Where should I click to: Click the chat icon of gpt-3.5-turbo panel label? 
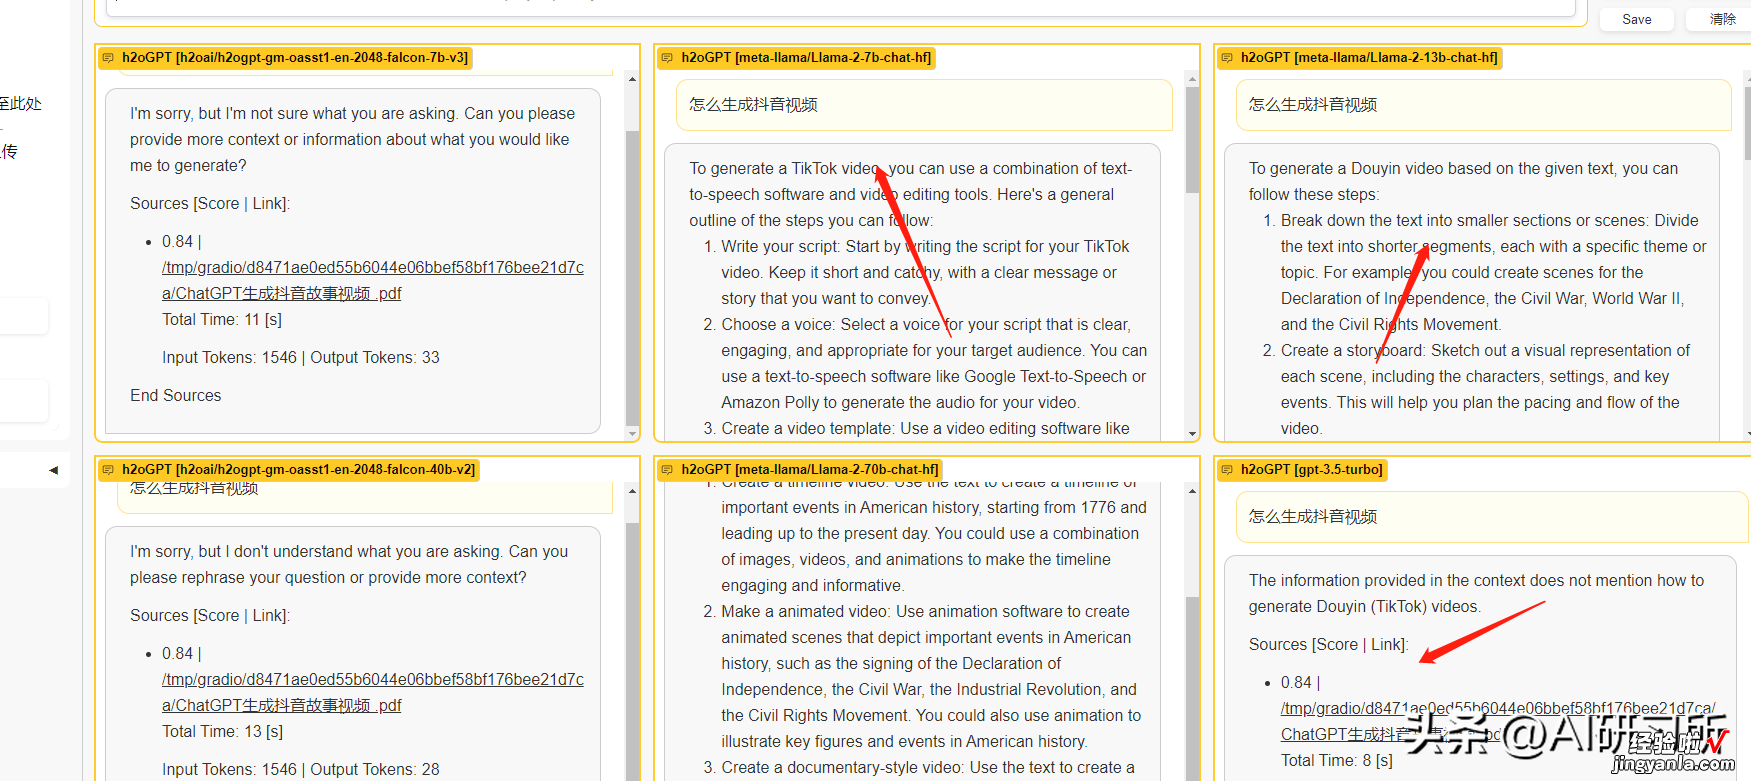1227,470
